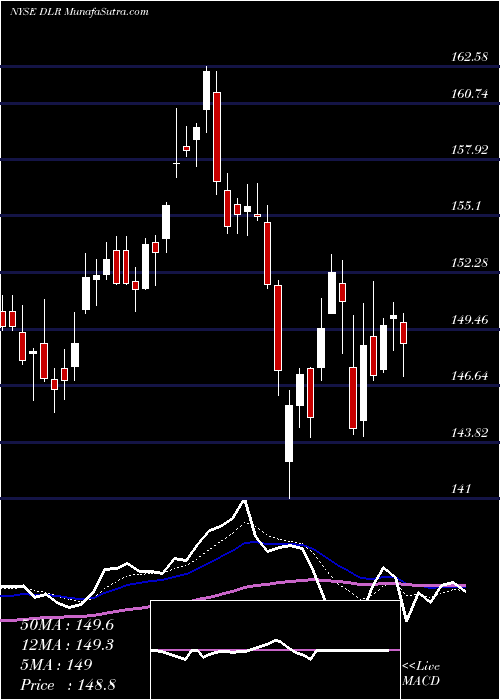Click the 146.64 price level label

pyautogui.click(x=470, y=376)
